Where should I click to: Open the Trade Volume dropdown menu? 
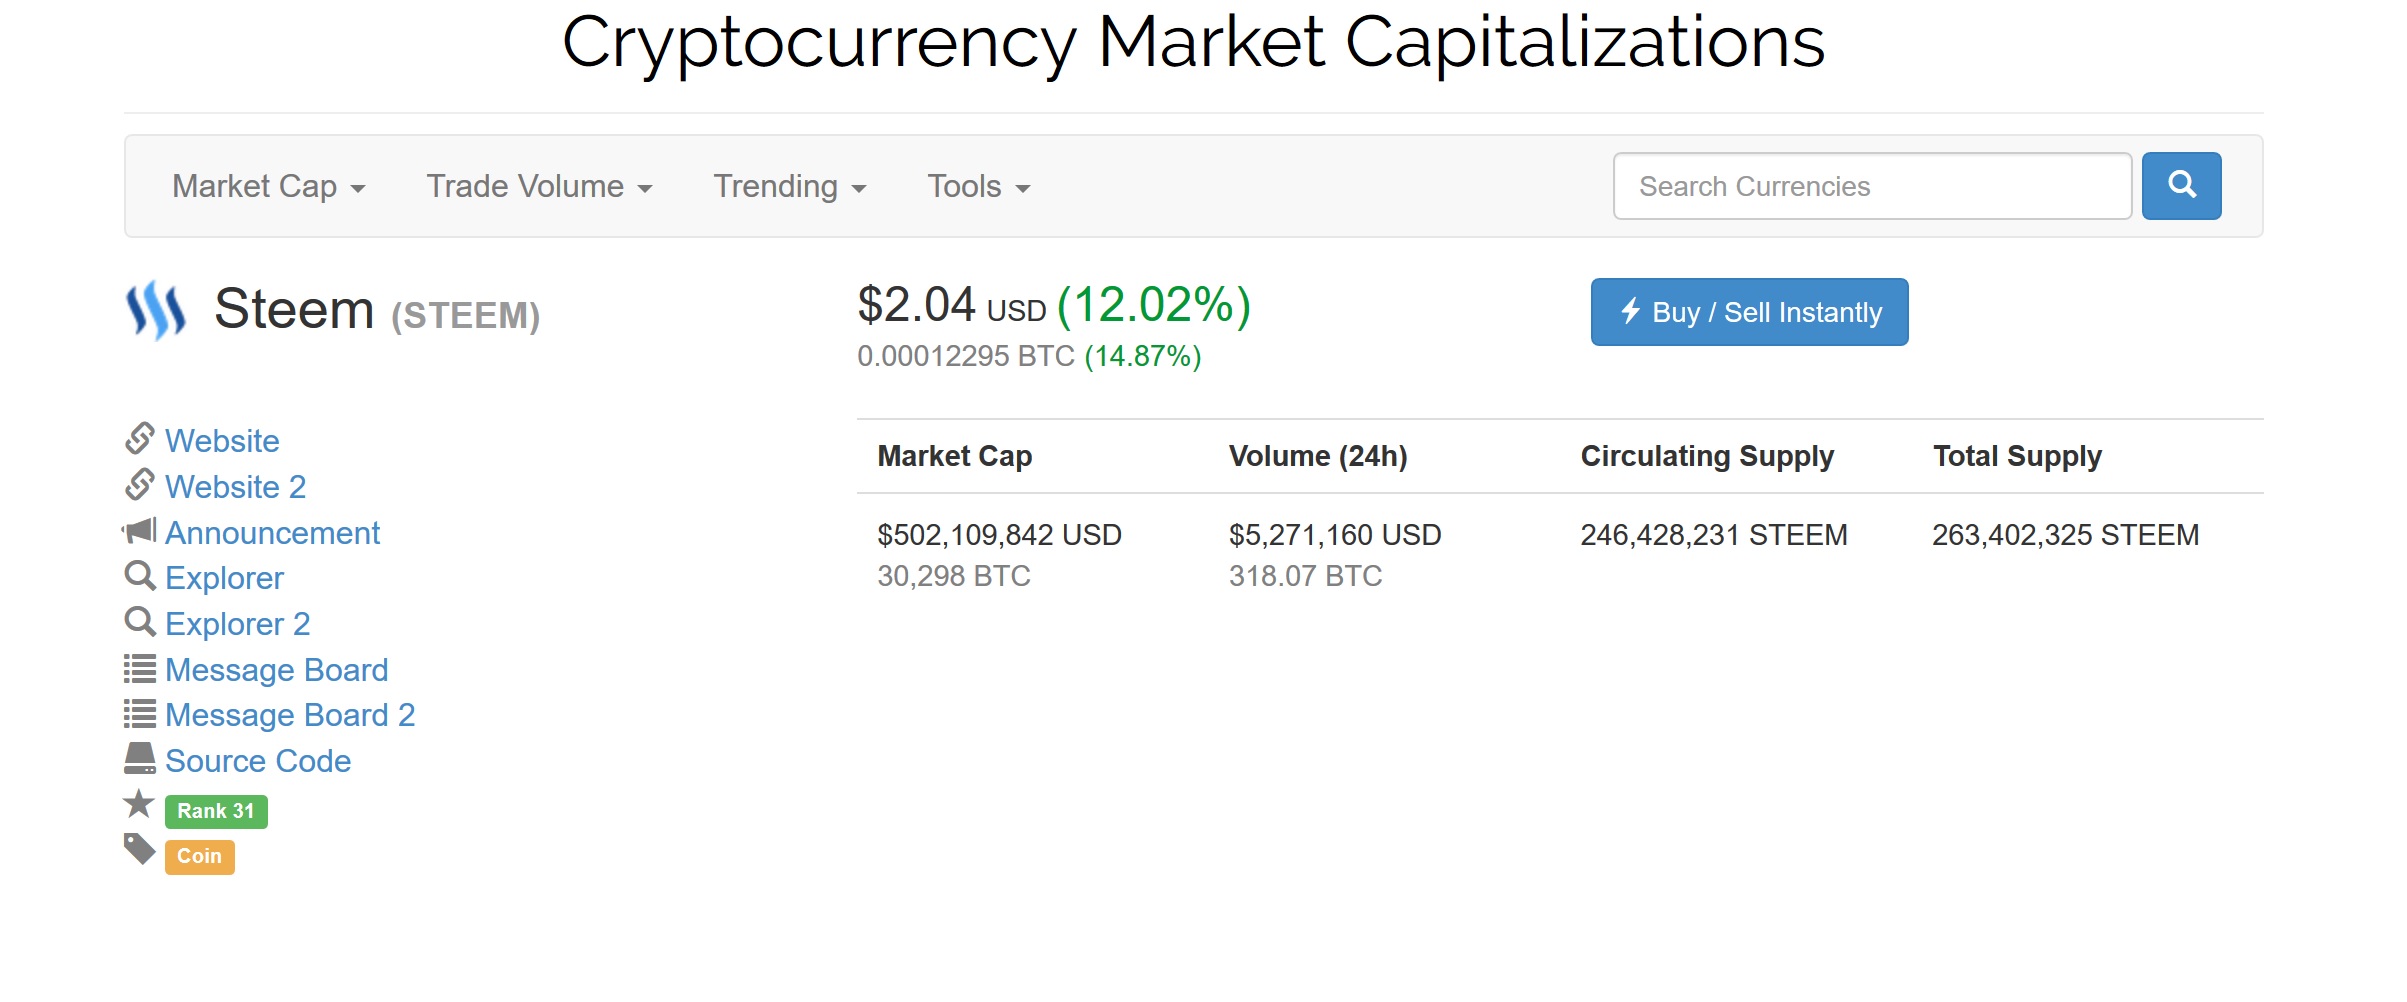539,187
